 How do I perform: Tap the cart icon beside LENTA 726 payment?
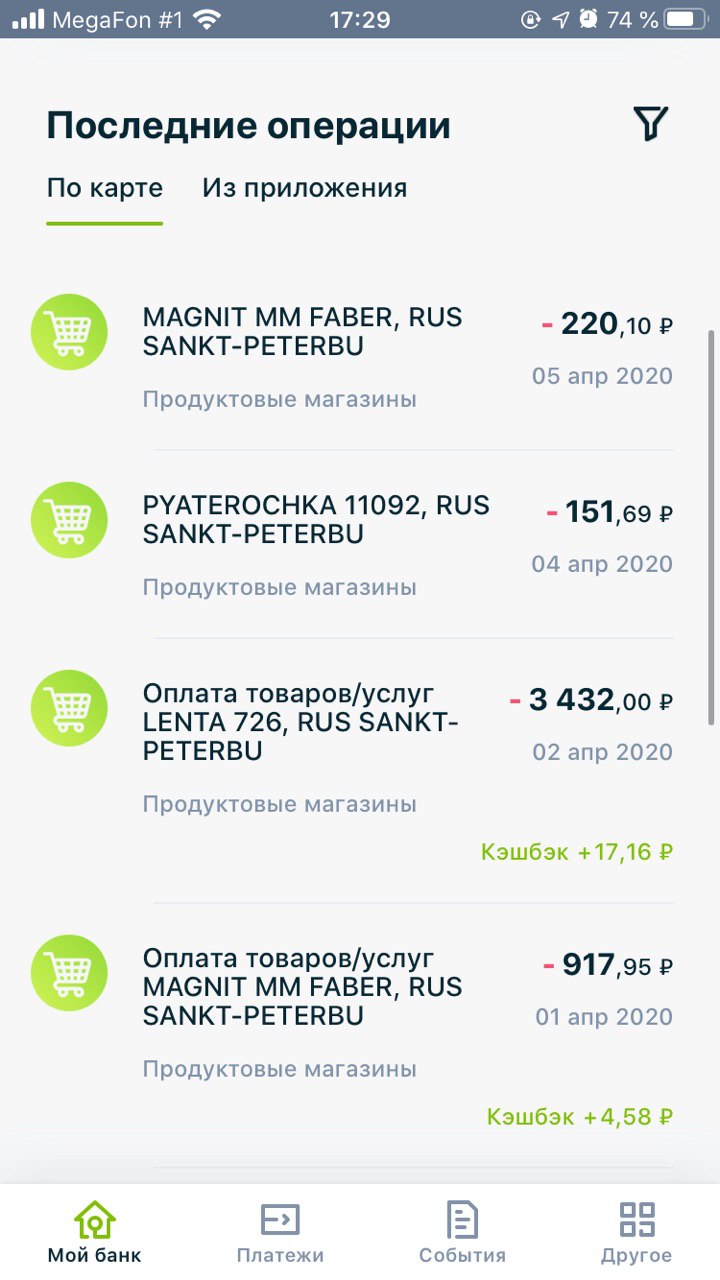click(x=69, y=708)
